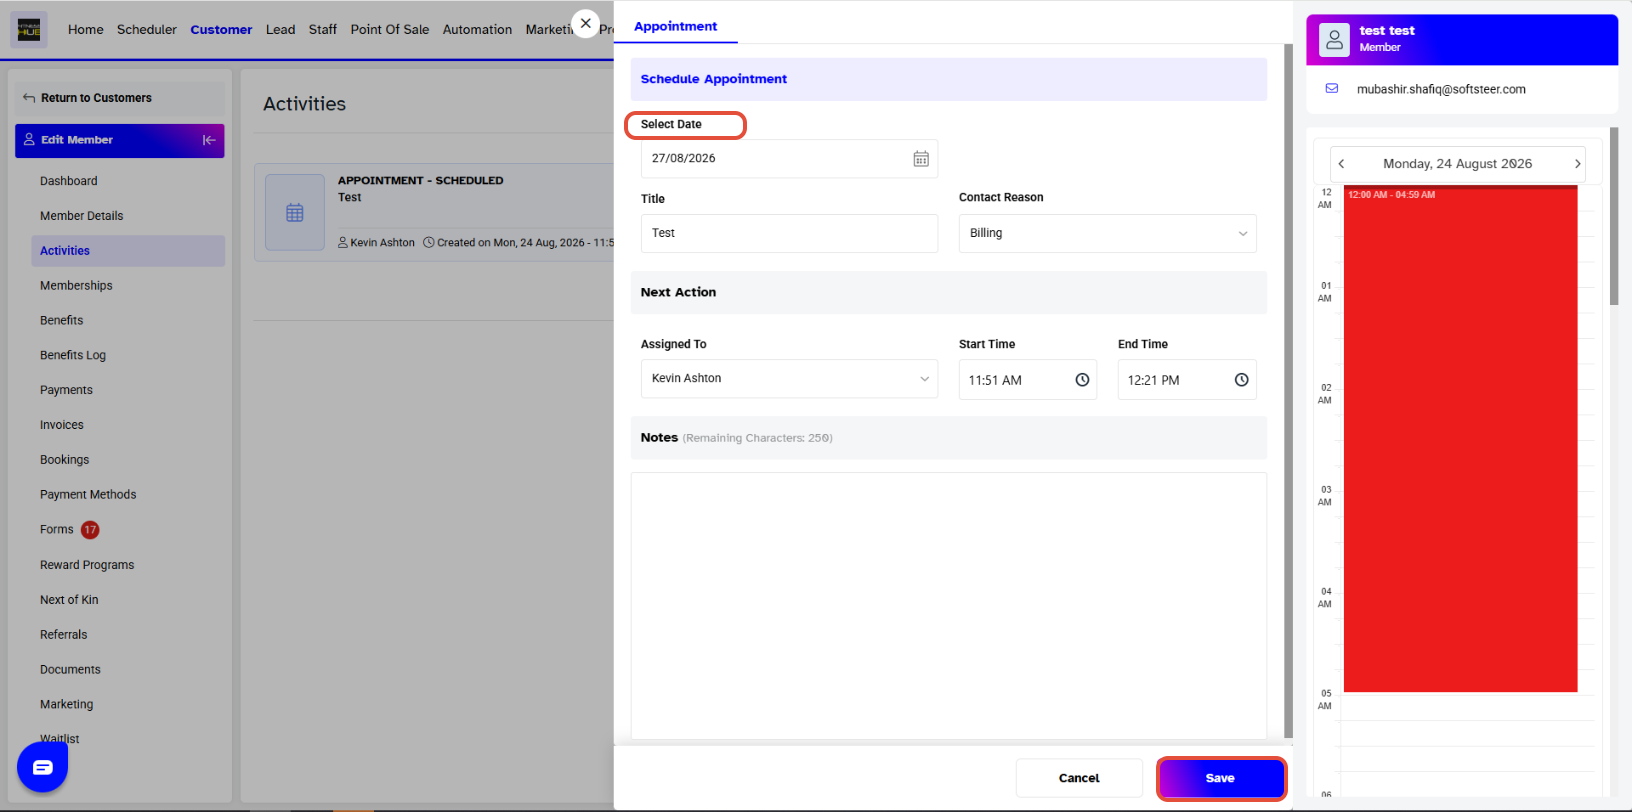Image resolution: width=1632 pixels, height=812 pixels.
Task: Open the Staff menu
Action: coord(322,30)
